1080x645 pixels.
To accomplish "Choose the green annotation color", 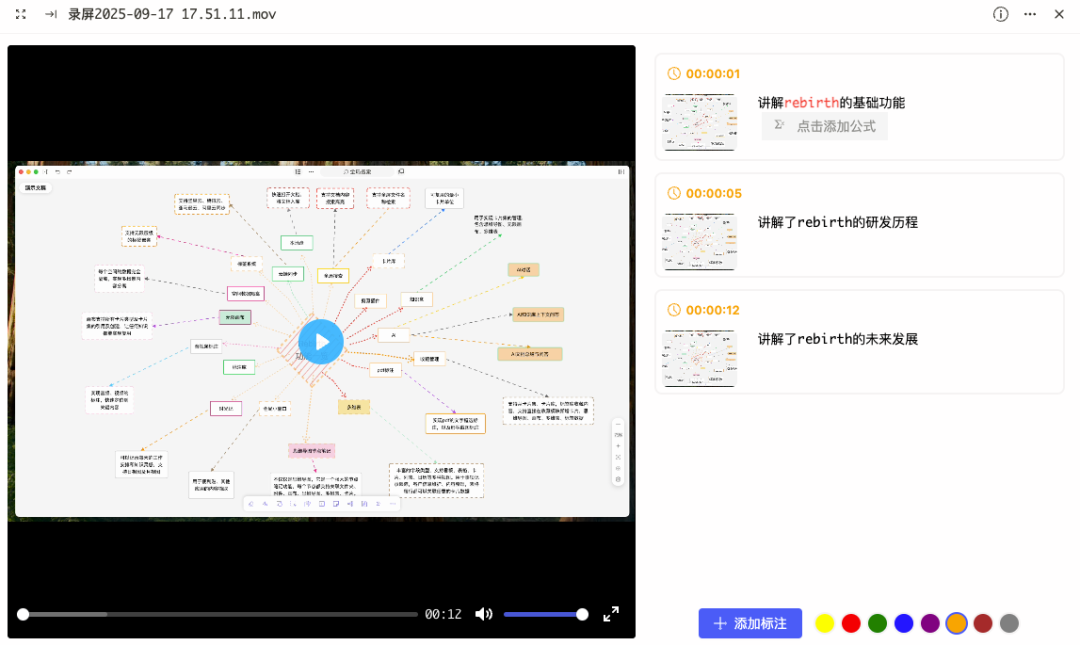I will point(877,623).
